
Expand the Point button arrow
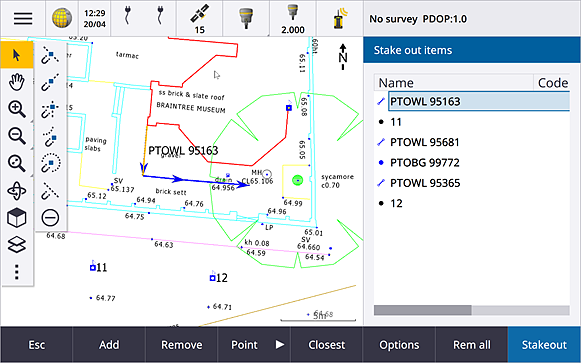tap(280, 345)
